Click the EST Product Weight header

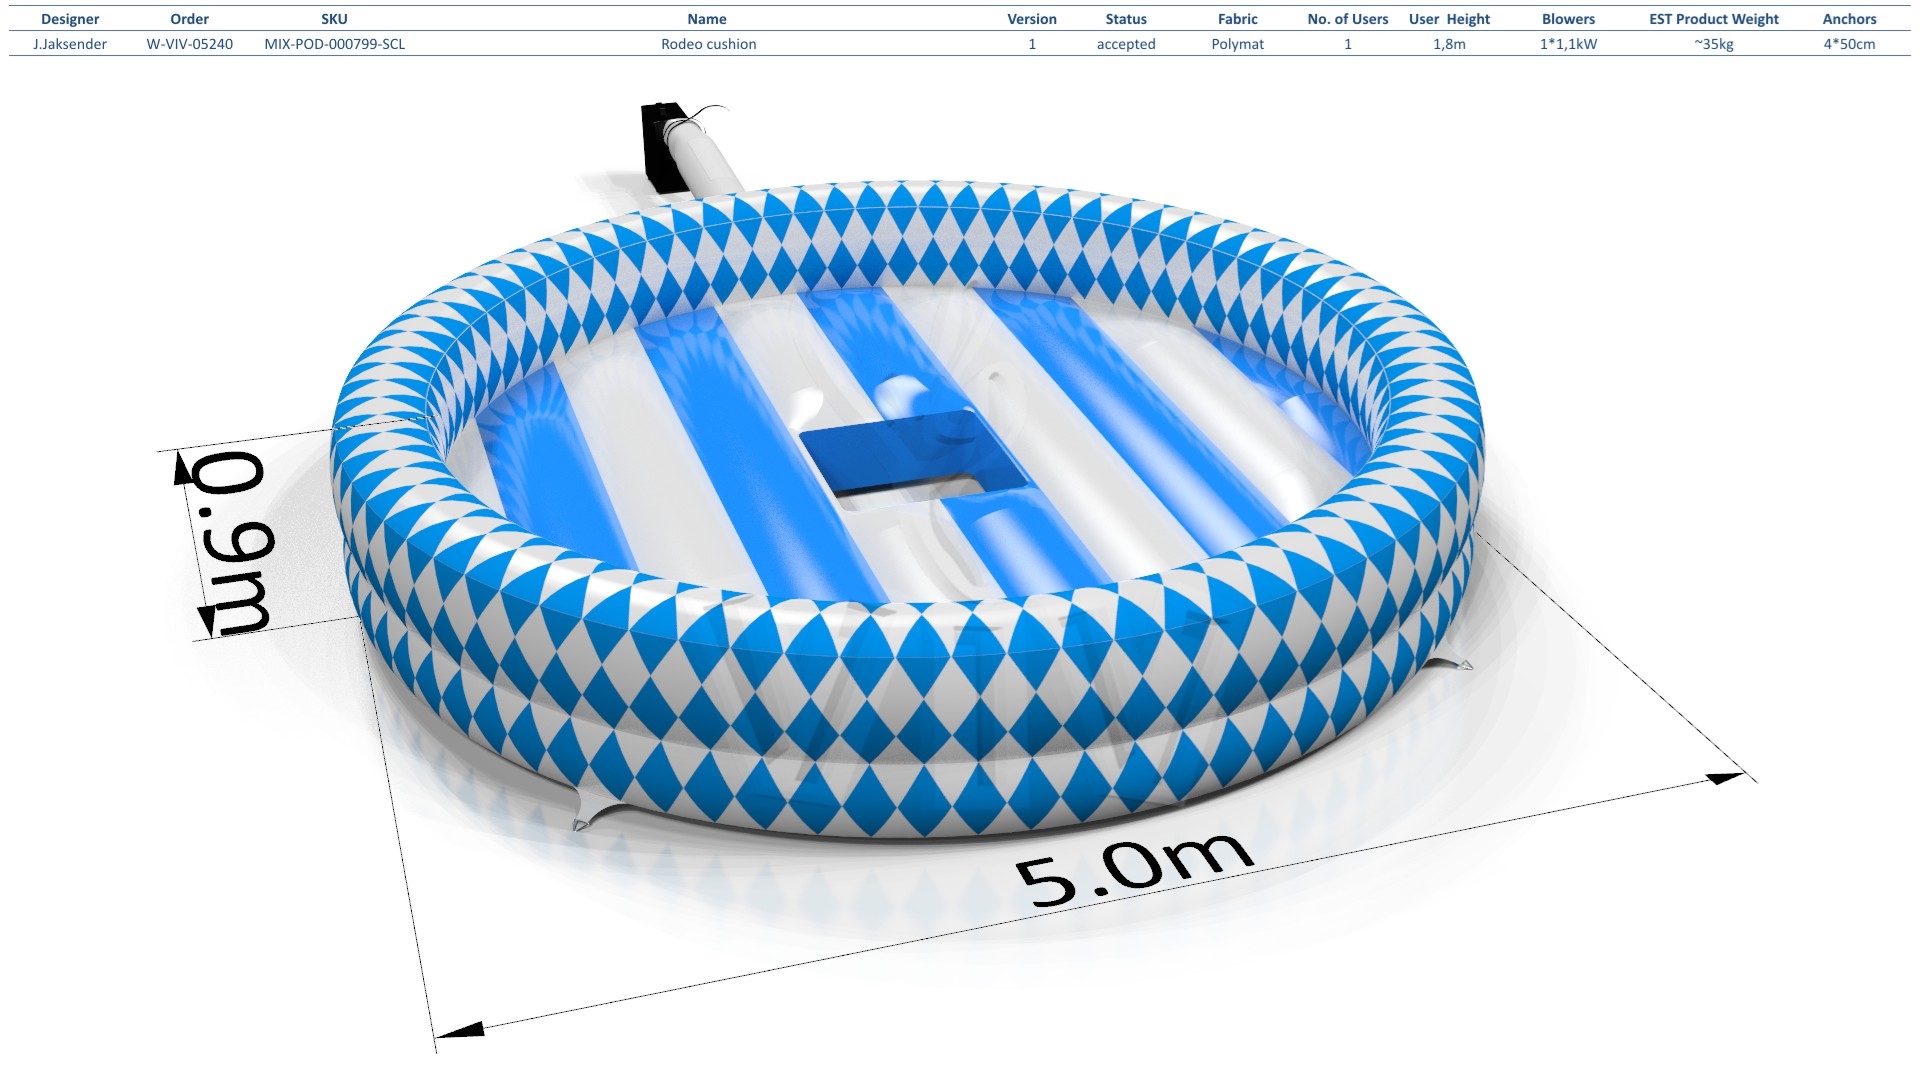click(1714, 19)
